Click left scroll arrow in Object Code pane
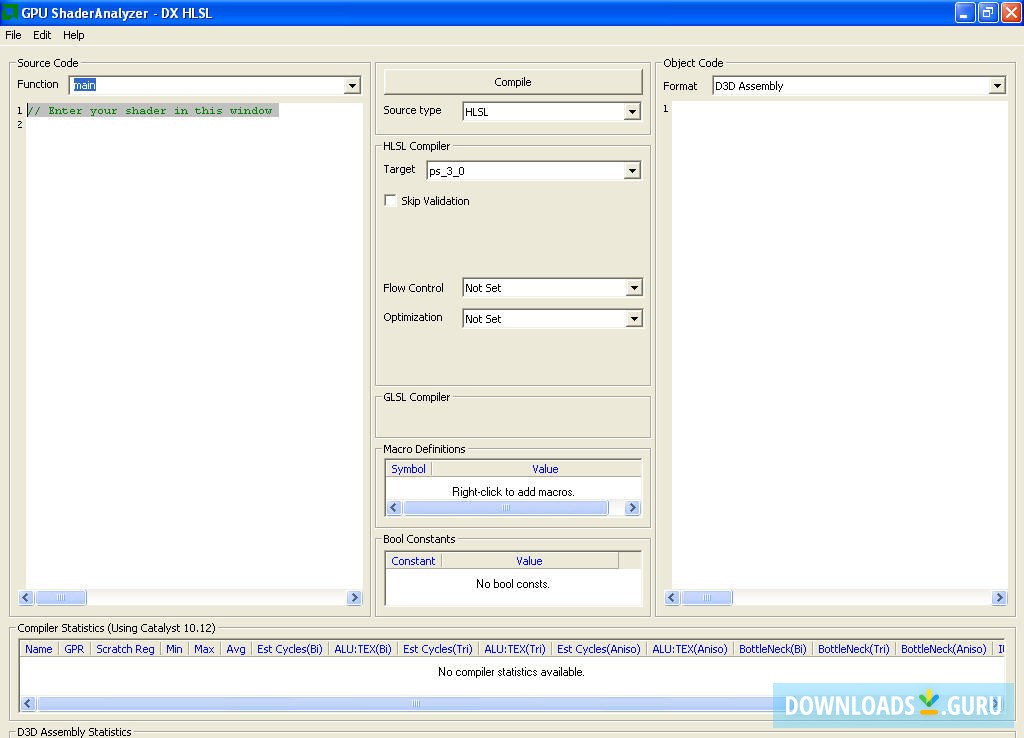The image size is (1024, 738). pos(672,598)
